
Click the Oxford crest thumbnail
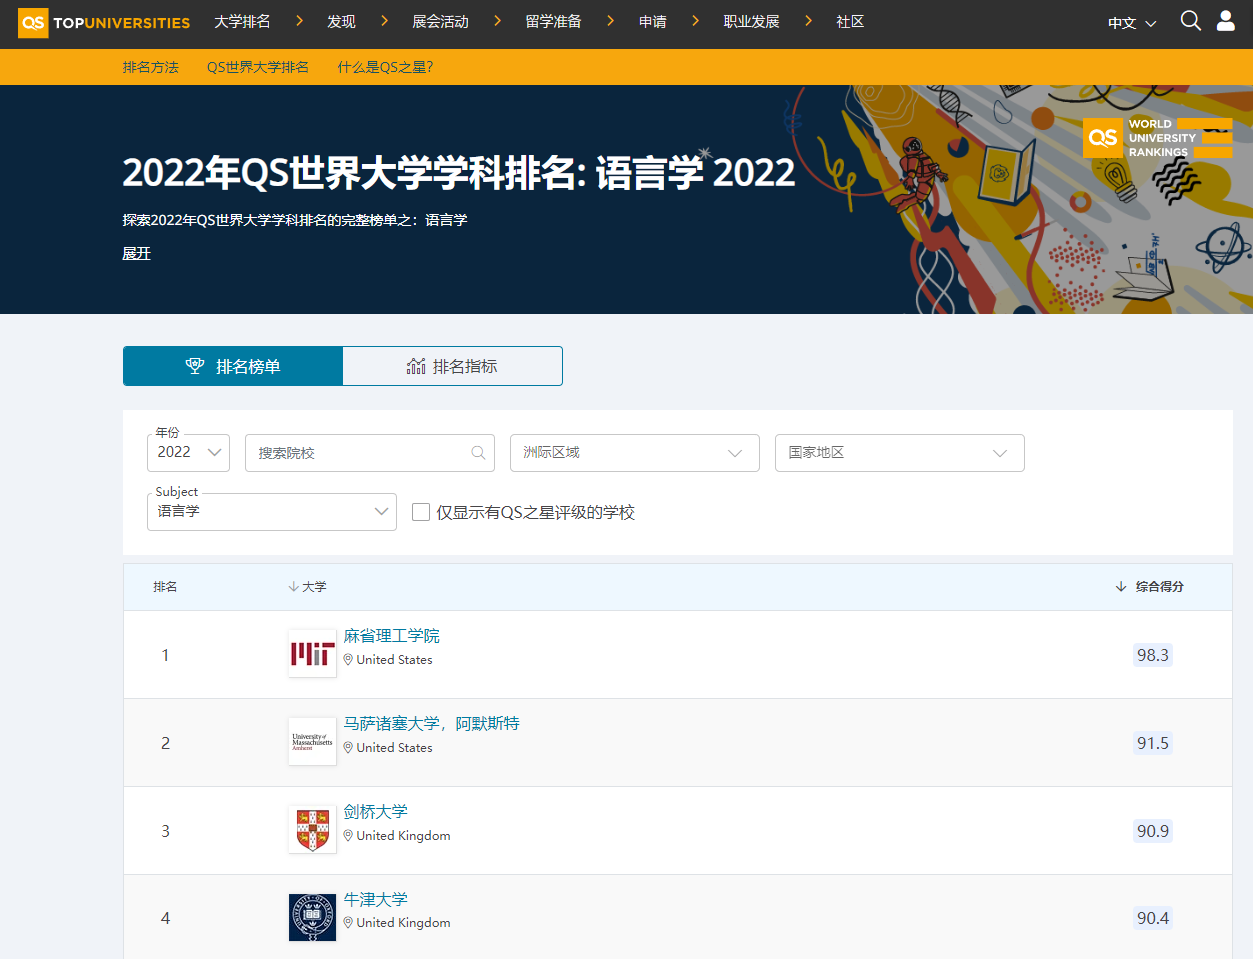click(x=312, y=917)
